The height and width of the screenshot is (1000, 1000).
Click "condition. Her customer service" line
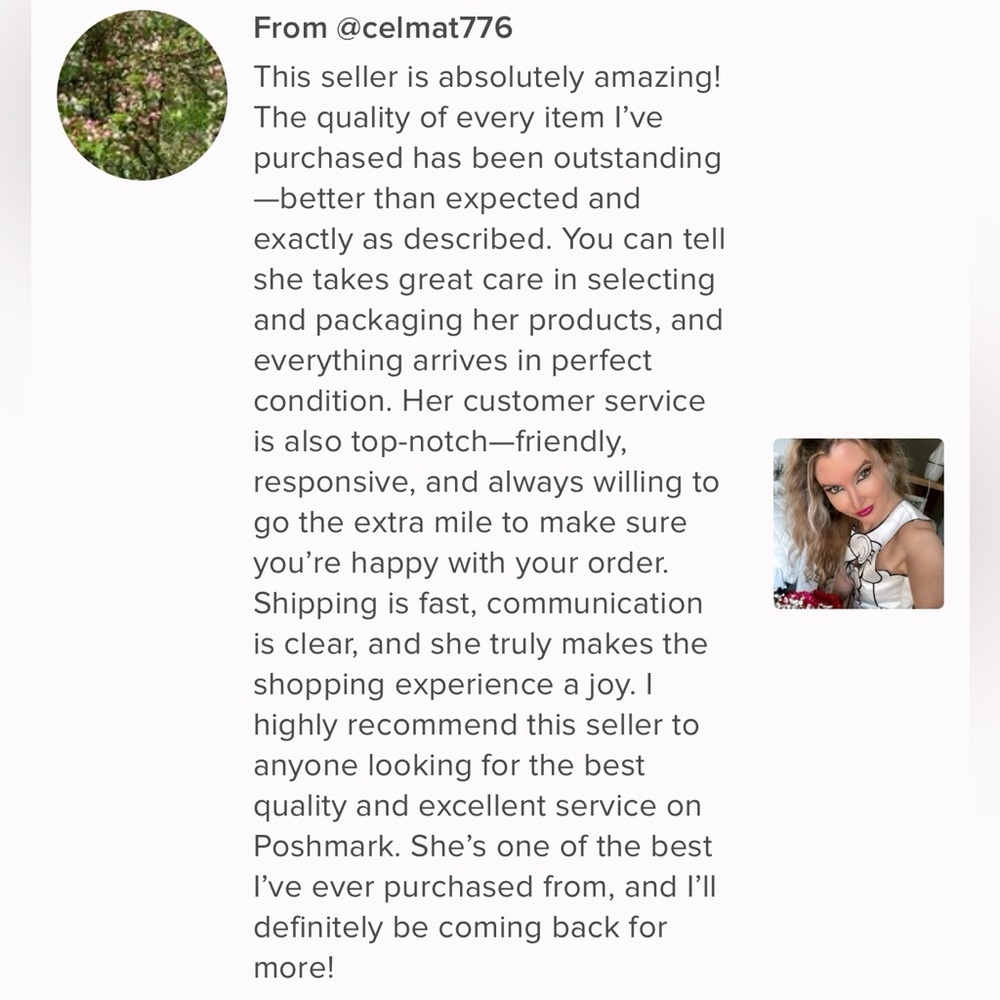(x=479, y=401)
